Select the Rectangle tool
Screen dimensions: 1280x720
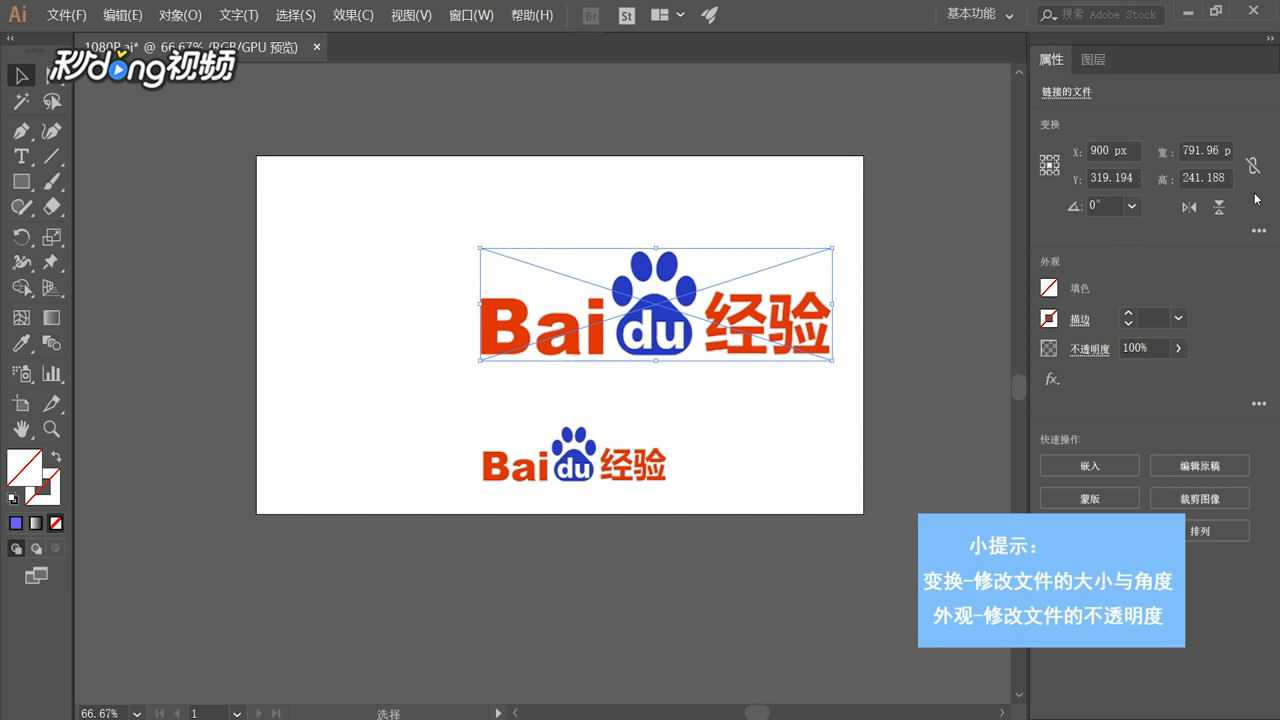click(21, 182)
